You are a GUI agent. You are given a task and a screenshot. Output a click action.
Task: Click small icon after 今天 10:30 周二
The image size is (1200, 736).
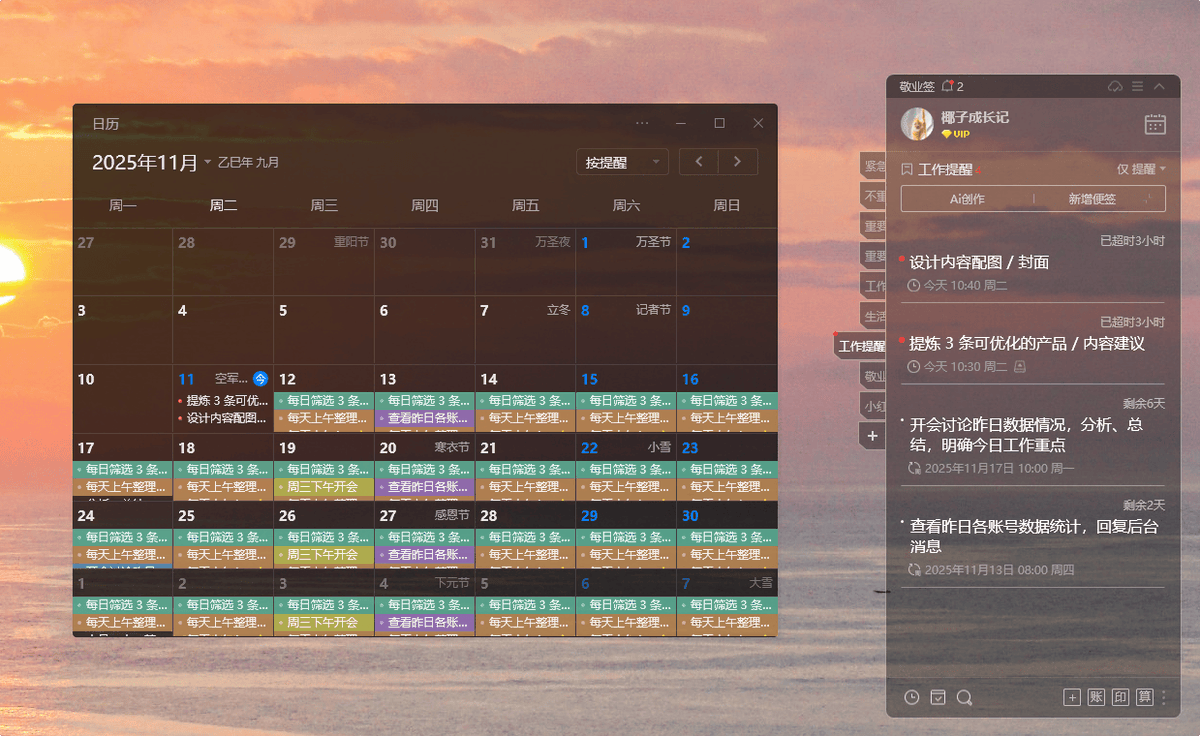(1019, 367)
